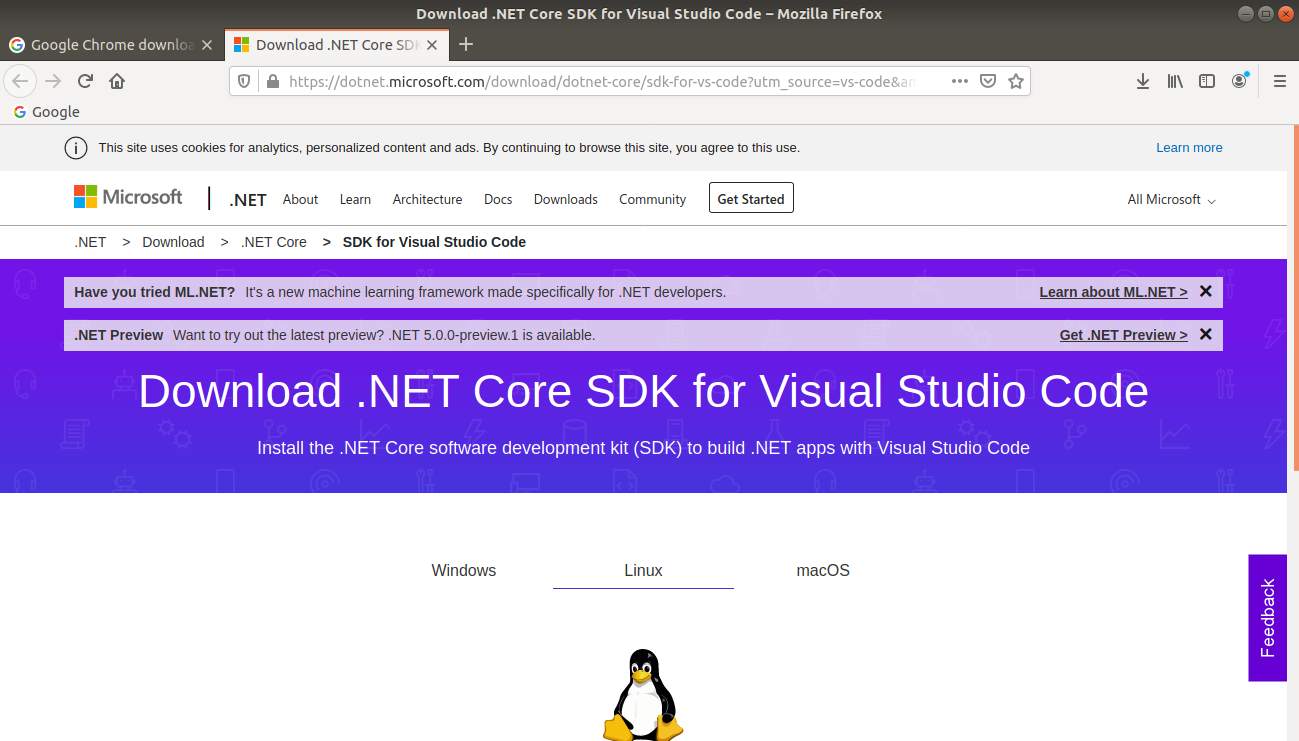This screenshot has height=741, width=1299.
Task: Open the Learn nav item
Action: coord(355,199)
